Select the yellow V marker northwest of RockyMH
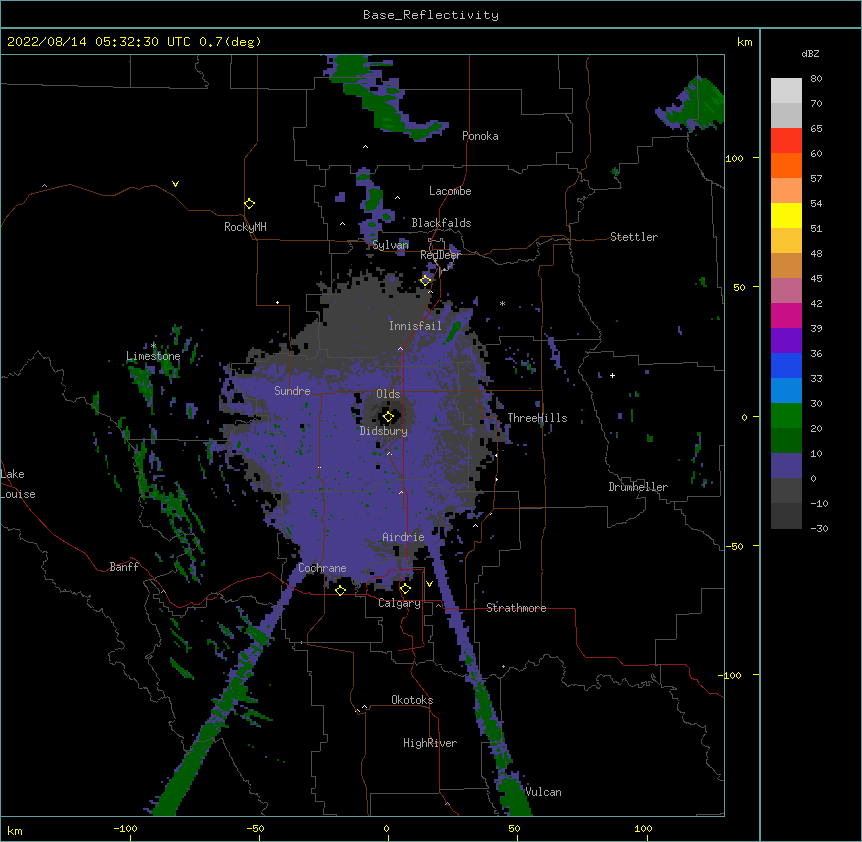Screen dimensions: 862x842 pos(175,184)
